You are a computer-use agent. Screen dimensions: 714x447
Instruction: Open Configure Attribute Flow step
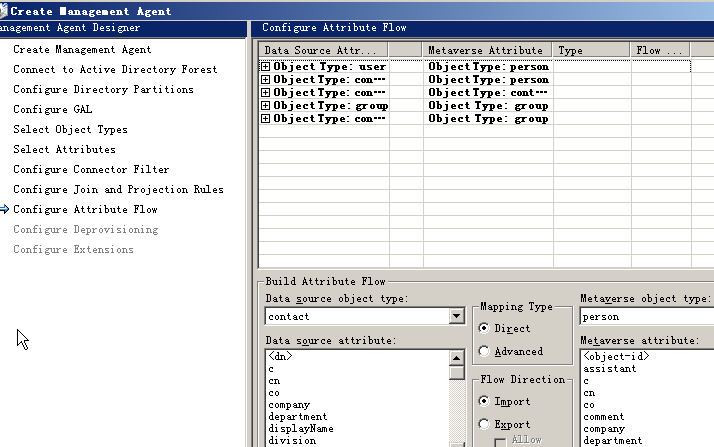[85, 210]
